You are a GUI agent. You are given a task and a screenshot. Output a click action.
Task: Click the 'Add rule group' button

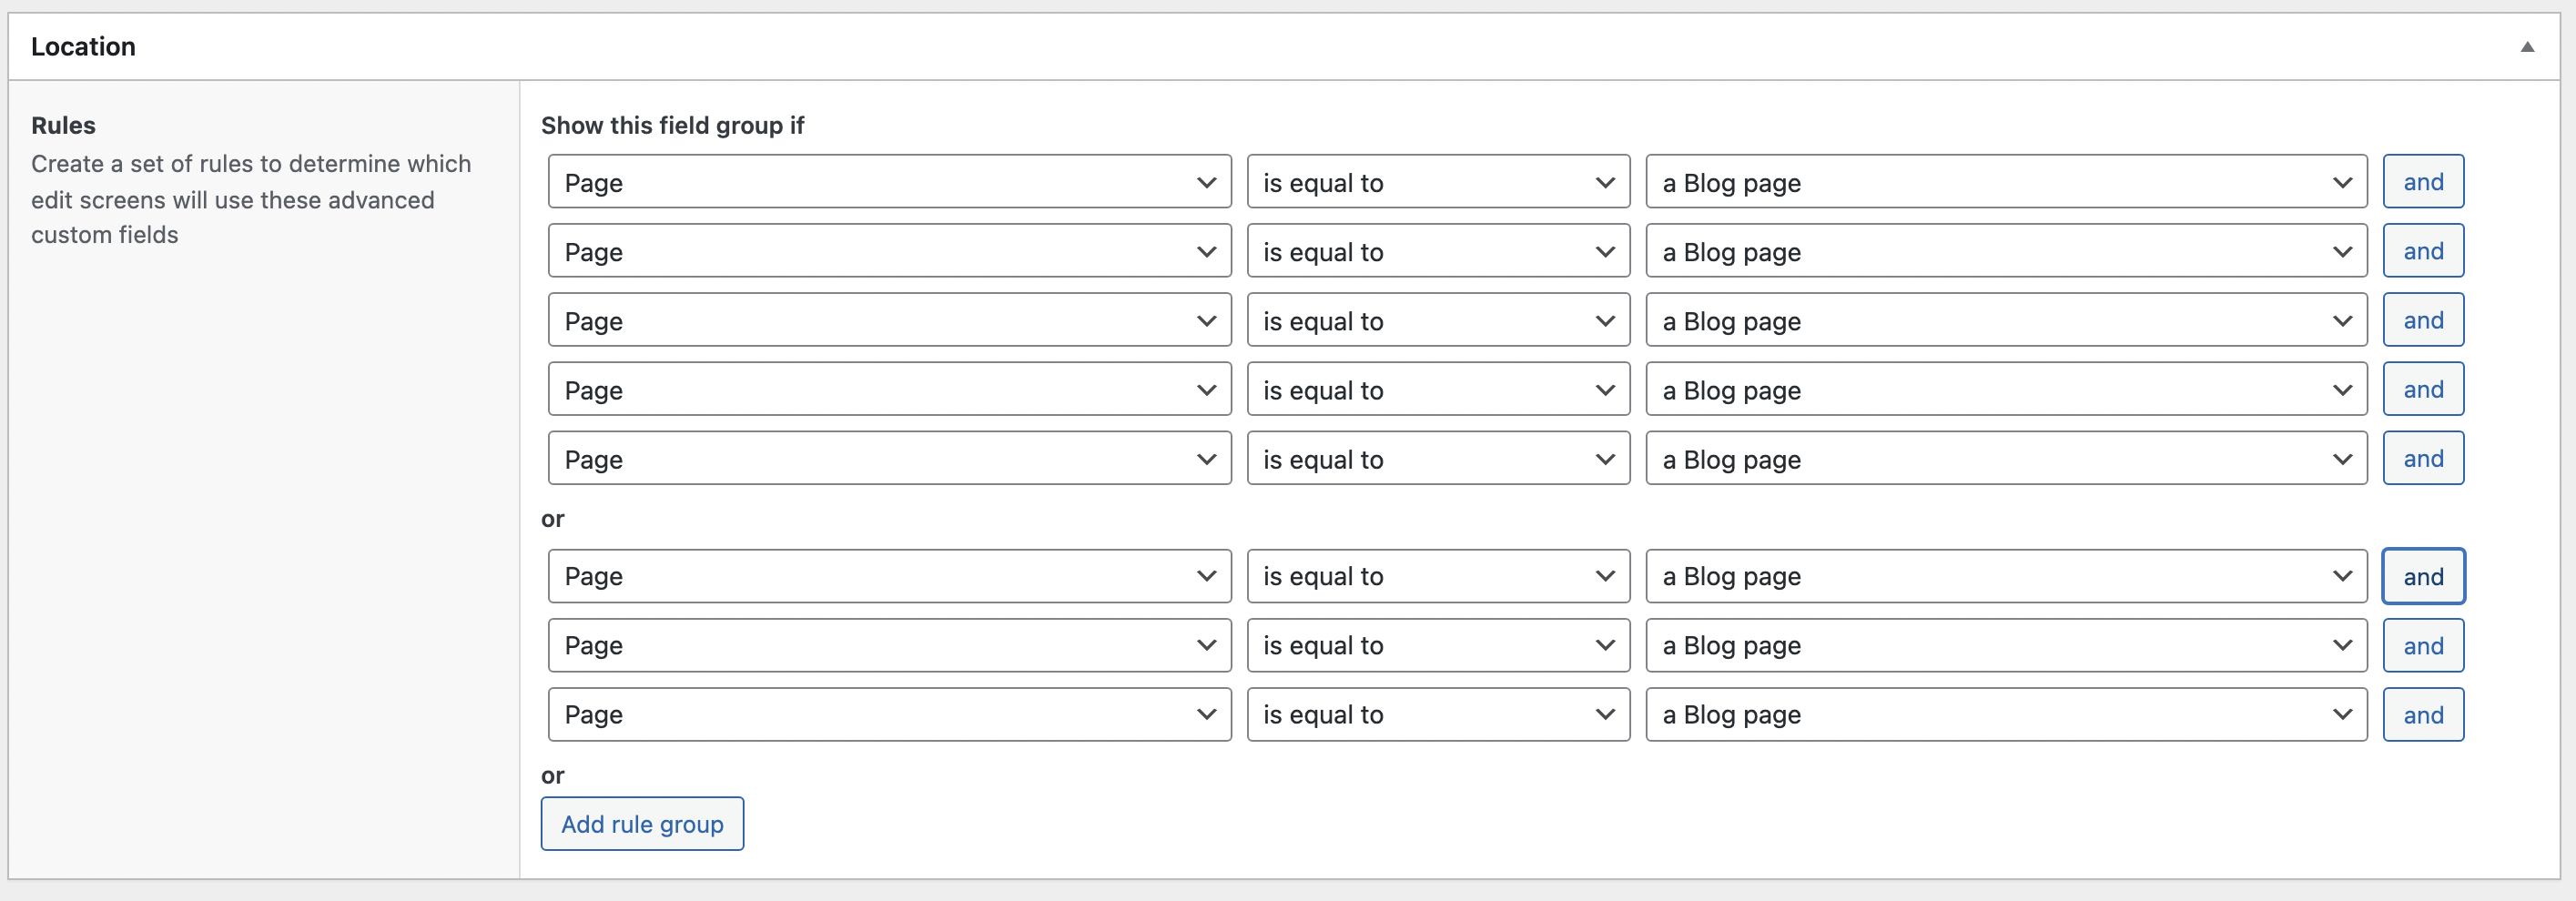click(642, 823)
